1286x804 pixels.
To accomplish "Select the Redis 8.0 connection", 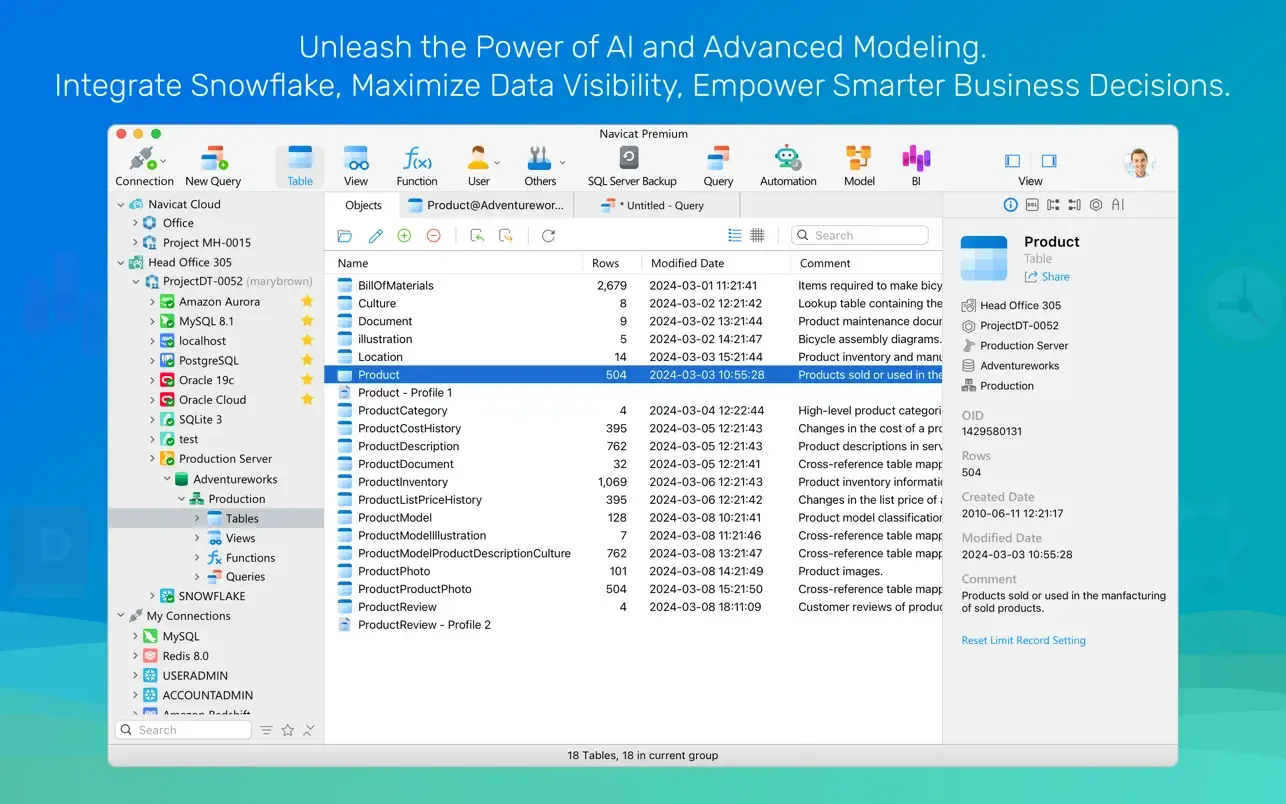I will tap(186, 656).
